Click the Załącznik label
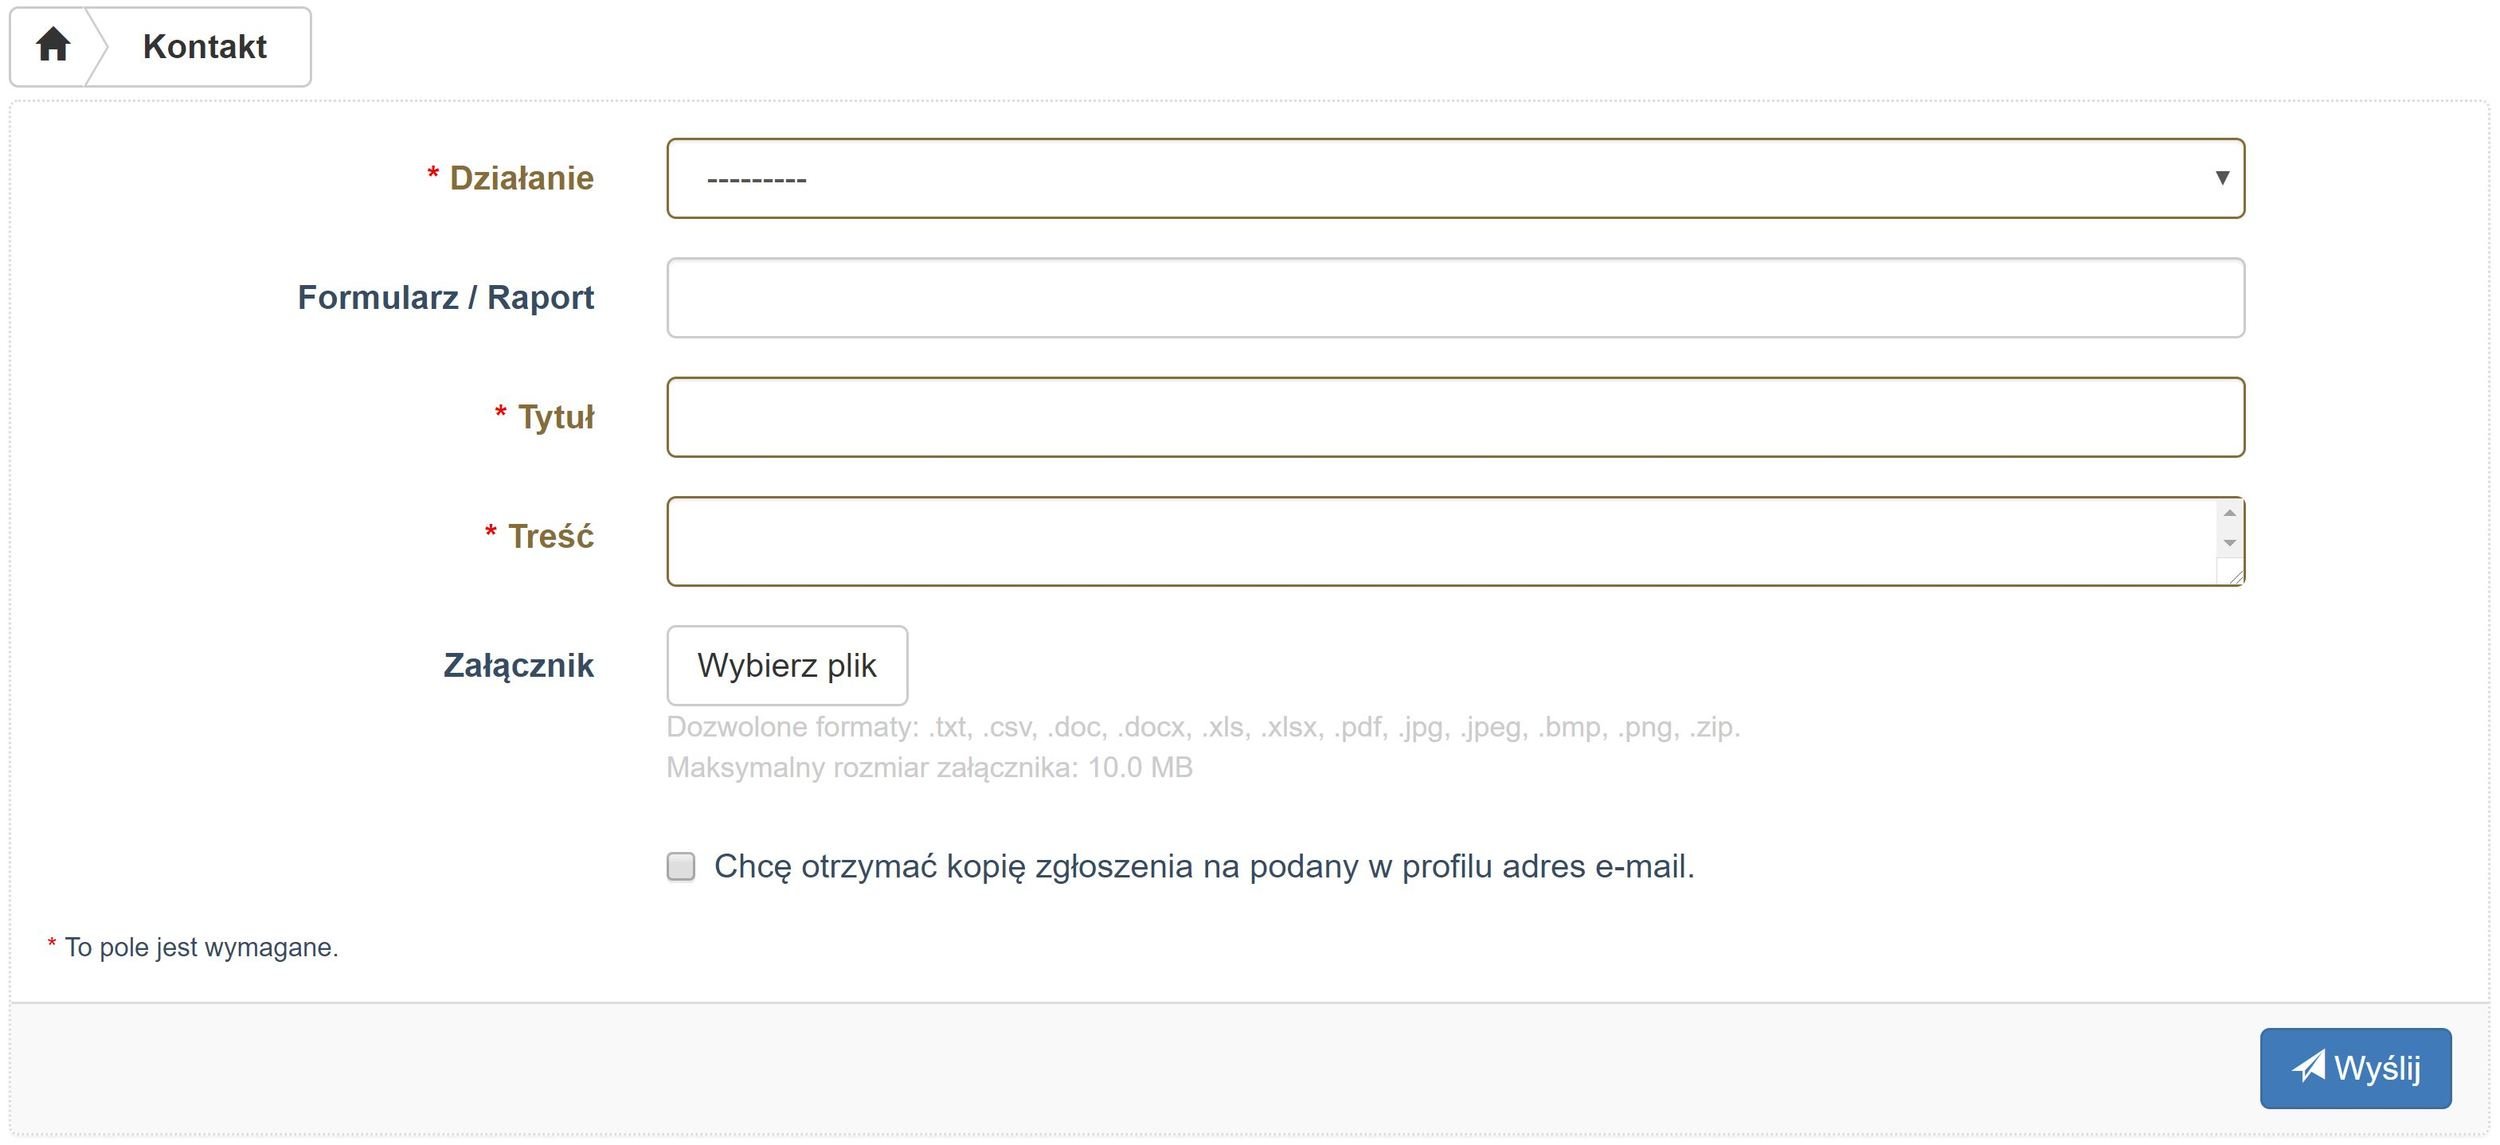The image size is (2500, 1145). click(518, 666)
